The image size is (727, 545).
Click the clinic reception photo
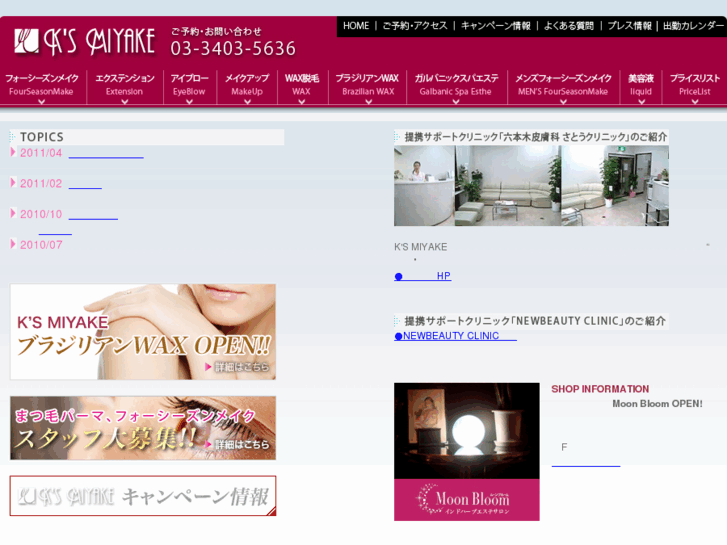(424, 186)
